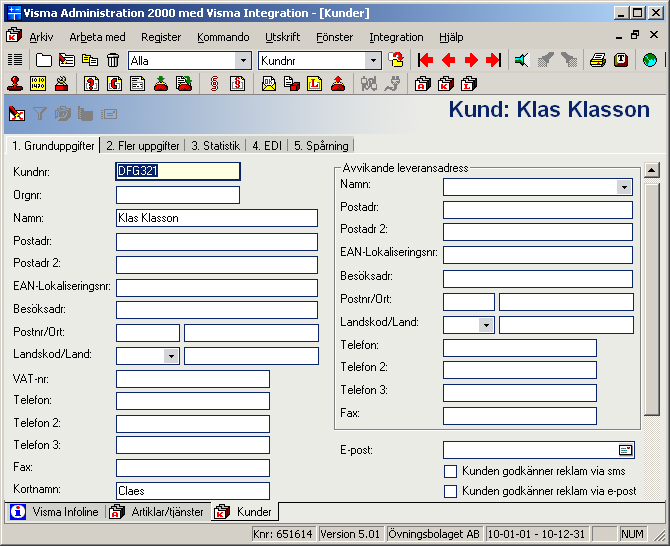Enable Kunden godkänner reklam via sms

click(450, 471)
